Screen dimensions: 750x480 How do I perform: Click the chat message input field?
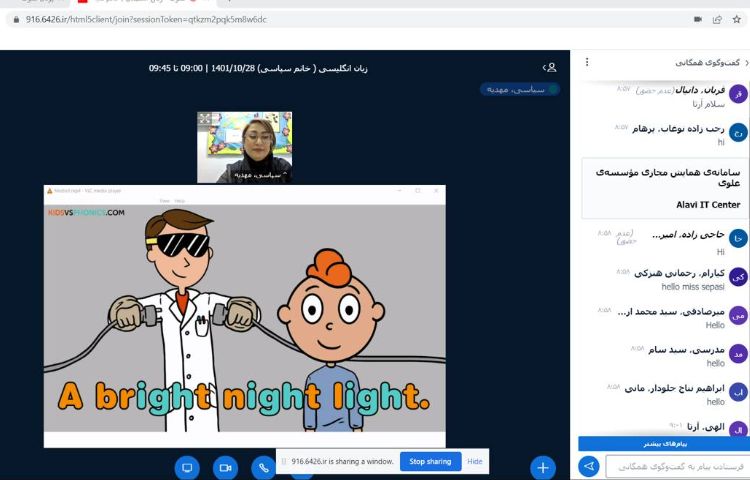(x=678, y=466)
